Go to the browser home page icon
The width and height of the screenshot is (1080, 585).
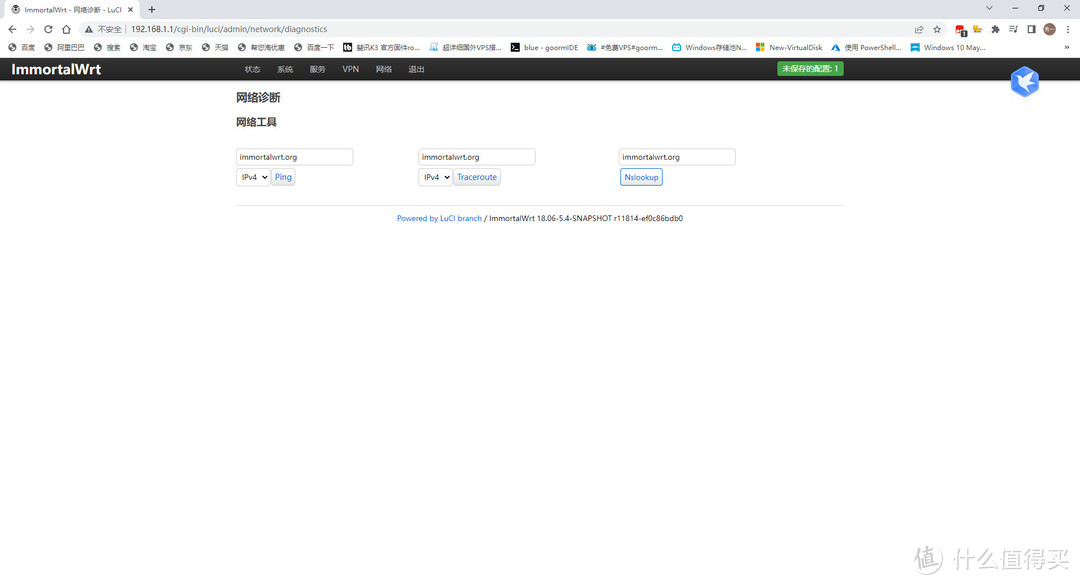tap(66, 29)
